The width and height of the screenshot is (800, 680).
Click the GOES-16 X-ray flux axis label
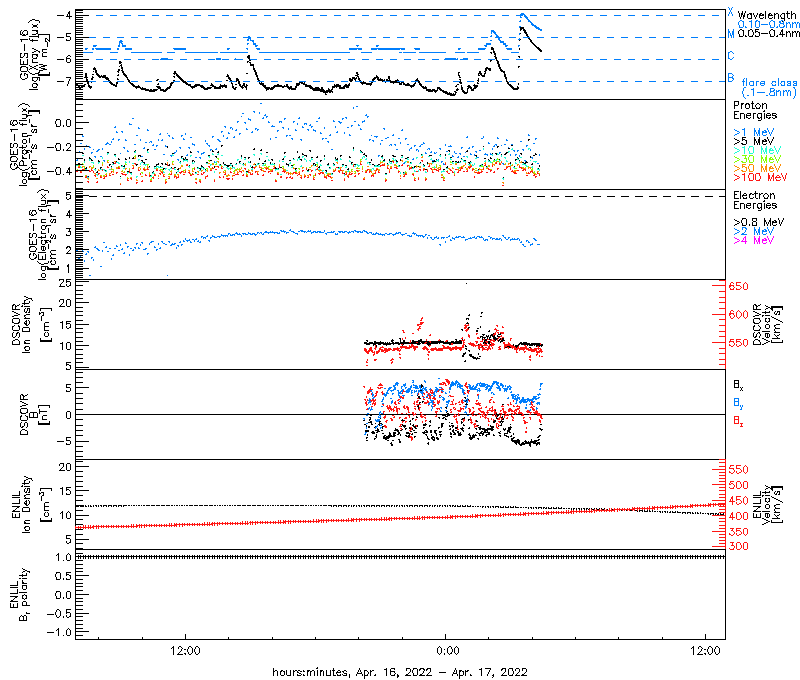[34, 55]
